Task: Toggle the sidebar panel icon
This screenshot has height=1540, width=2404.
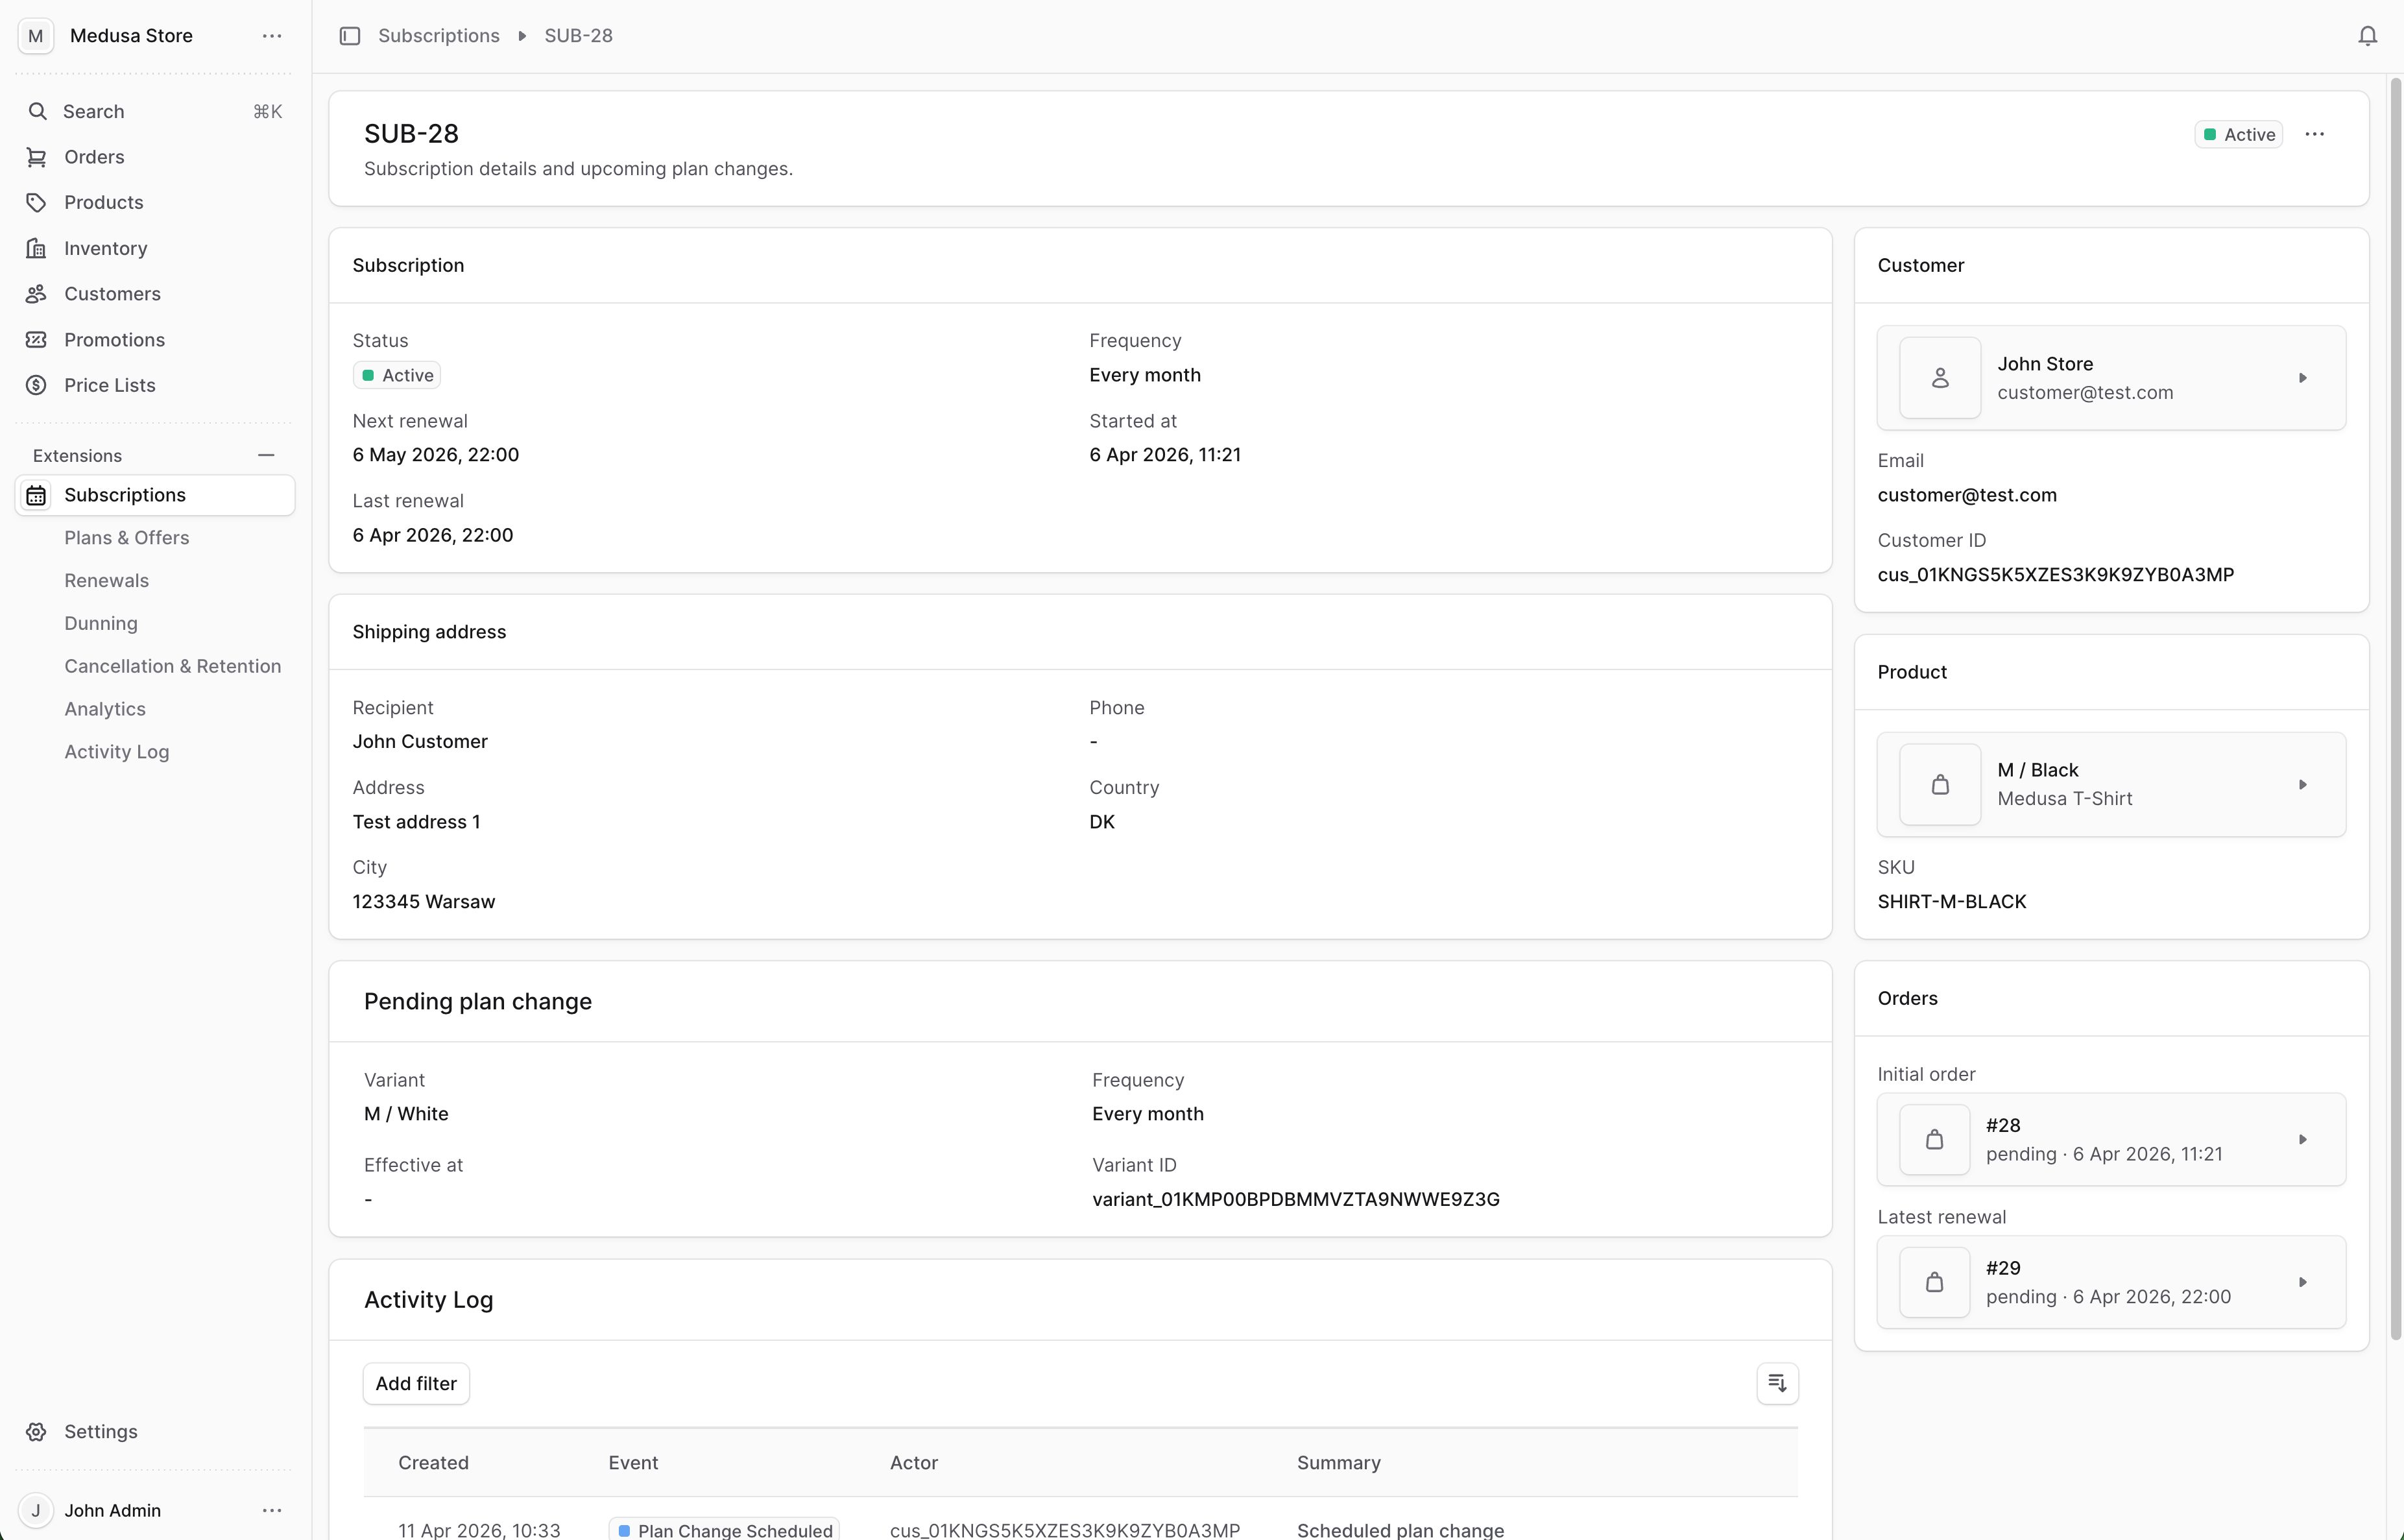Action: pyautogui.click(x=349, y=36)
